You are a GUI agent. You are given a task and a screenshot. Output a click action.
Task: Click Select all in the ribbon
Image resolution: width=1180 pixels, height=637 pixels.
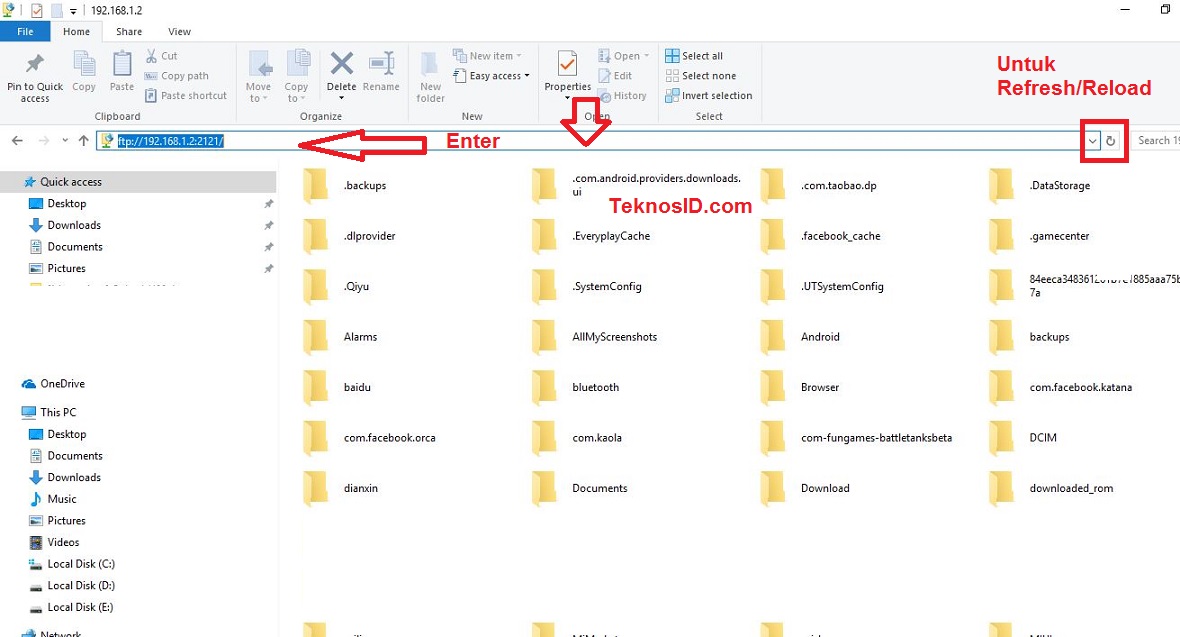coord(702,56)
